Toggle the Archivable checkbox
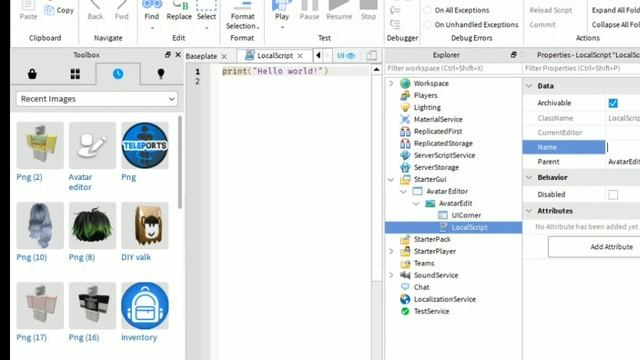Image resolution: width=640 pixels, height=360 pixels. tap(613, 103)
